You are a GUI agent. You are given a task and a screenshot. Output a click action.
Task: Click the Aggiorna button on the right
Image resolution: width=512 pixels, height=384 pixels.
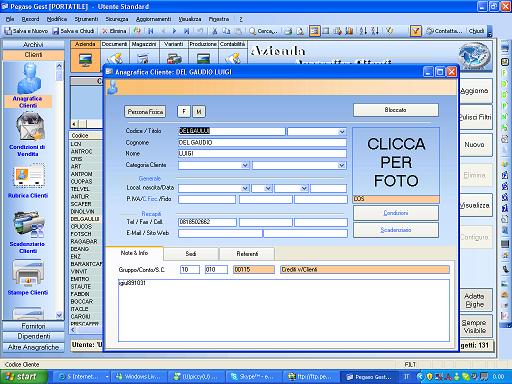[475, 91]
